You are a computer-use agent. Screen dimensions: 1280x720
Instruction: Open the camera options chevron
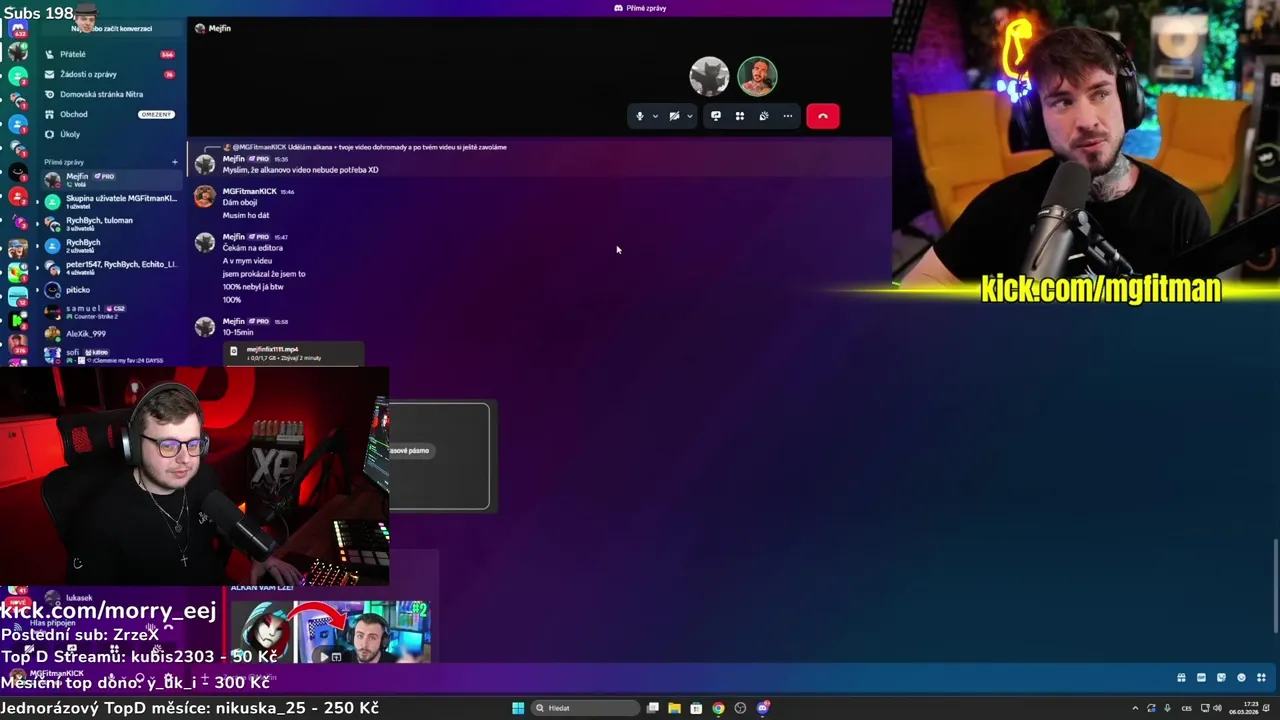689,116
